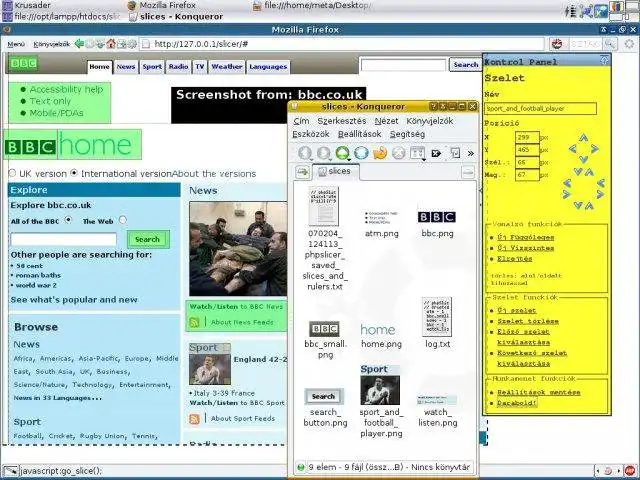Click Új függőleges link
The width and height of the screenshot is (640, 480).
pos(526,237)
